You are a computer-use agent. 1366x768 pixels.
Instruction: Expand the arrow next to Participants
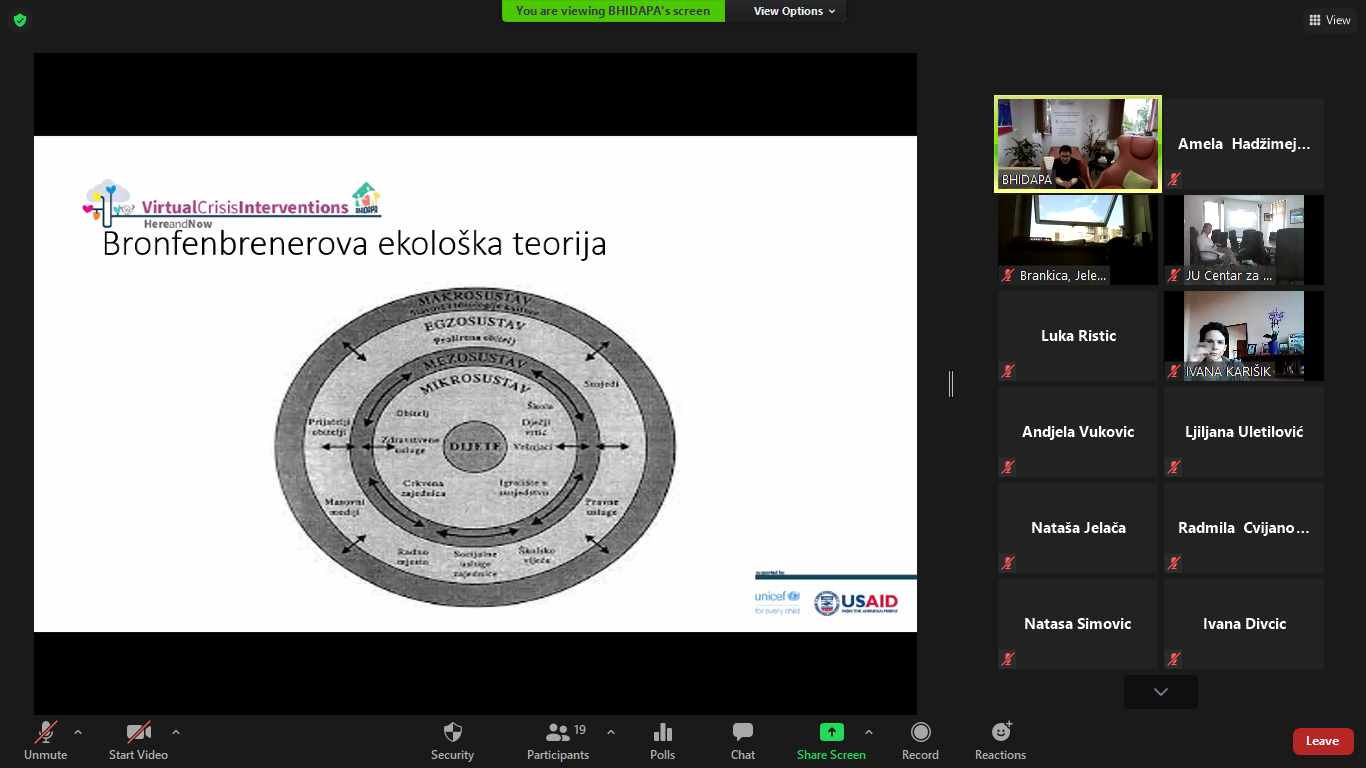coord(611,732)
